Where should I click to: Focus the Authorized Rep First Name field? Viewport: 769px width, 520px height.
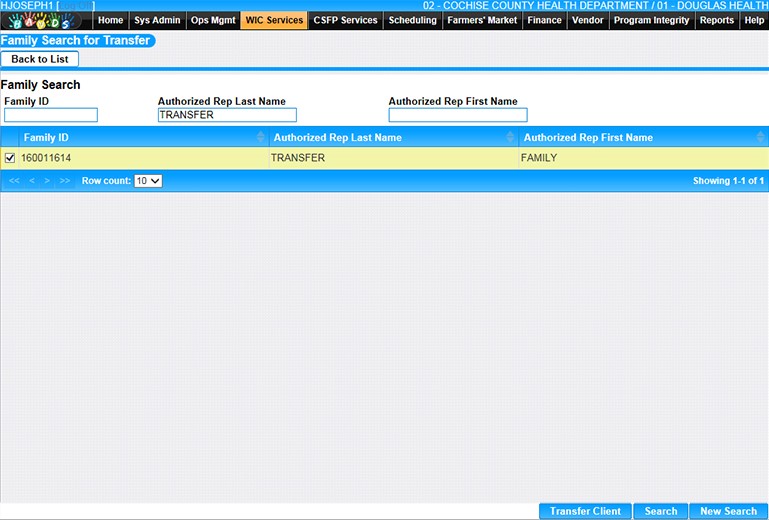click(x=457, y=115)
